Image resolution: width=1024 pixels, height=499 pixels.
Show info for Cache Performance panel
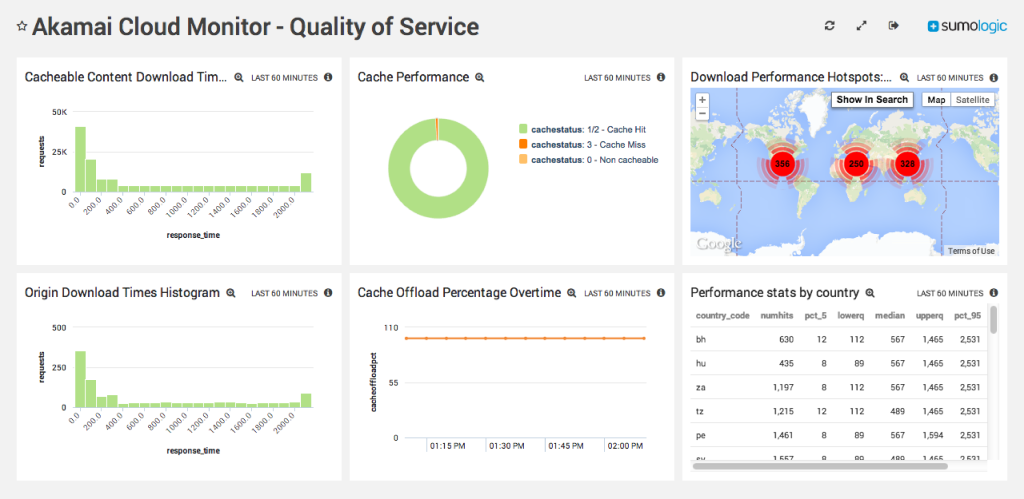[x=661, y=77]
